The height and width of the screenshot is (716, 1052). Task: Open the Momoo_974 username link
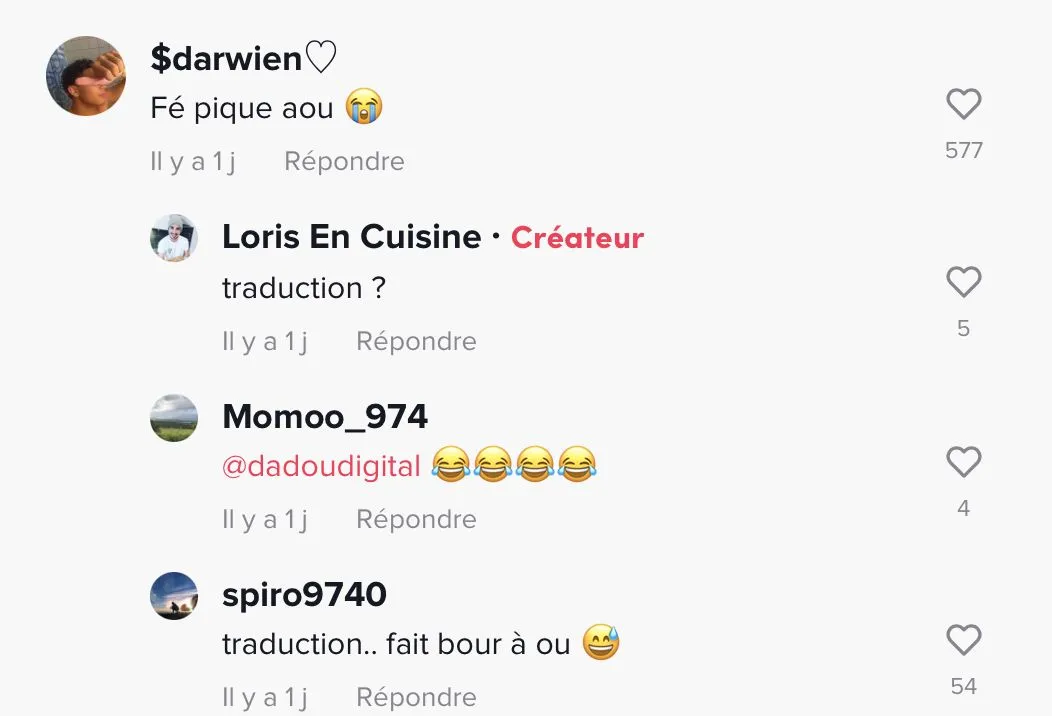coord(325,416)
